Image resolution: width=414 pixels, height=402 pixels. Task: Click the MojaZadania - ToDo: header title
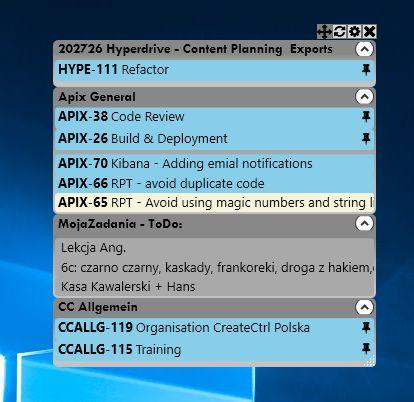point(120,224)
